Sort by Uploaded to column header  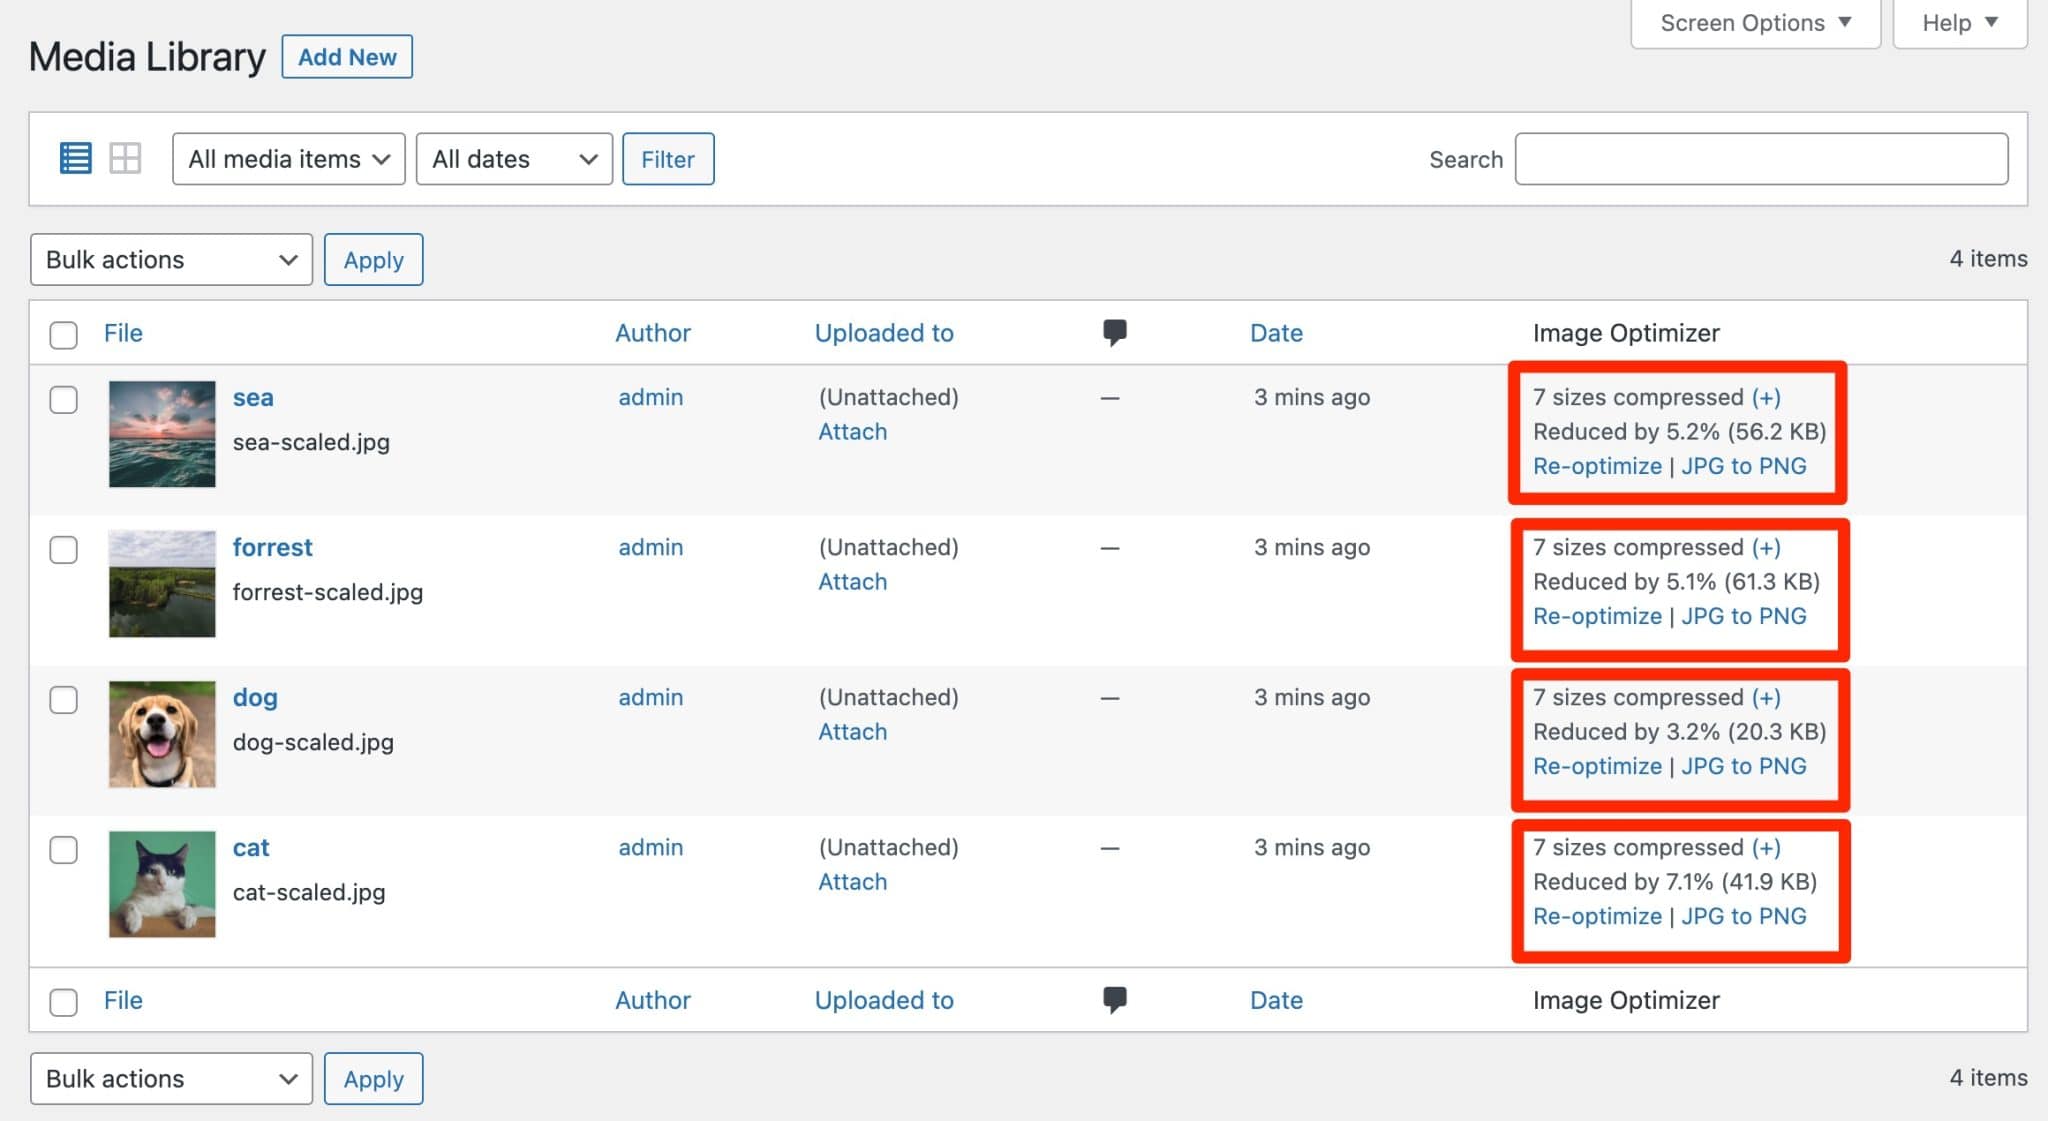(884, 333)
